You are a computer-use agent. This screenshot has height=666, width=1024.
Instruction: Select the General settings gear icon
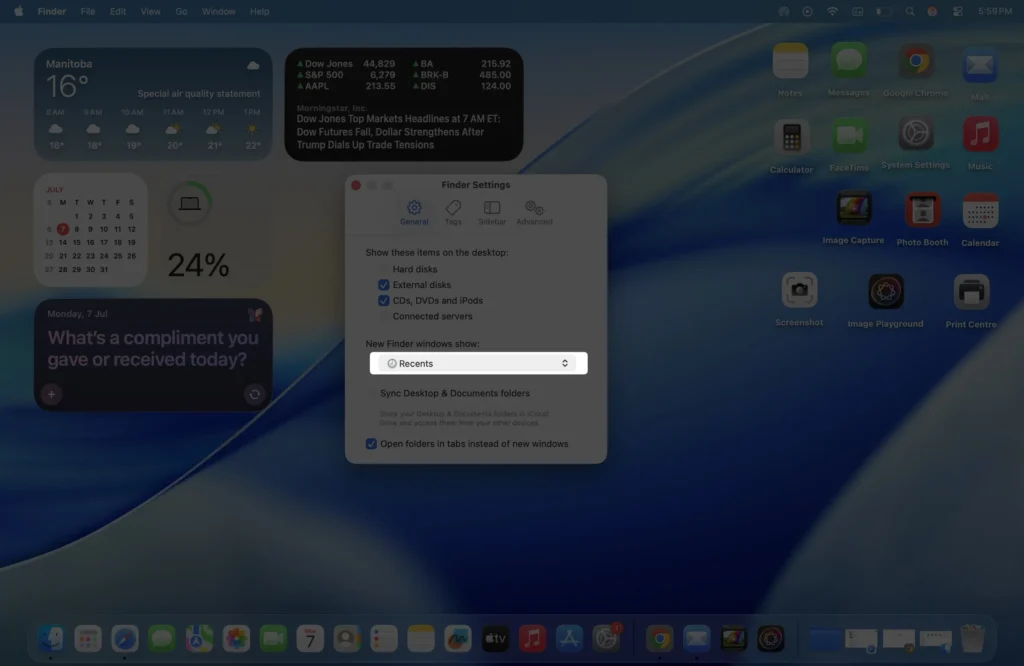[414, 208]
